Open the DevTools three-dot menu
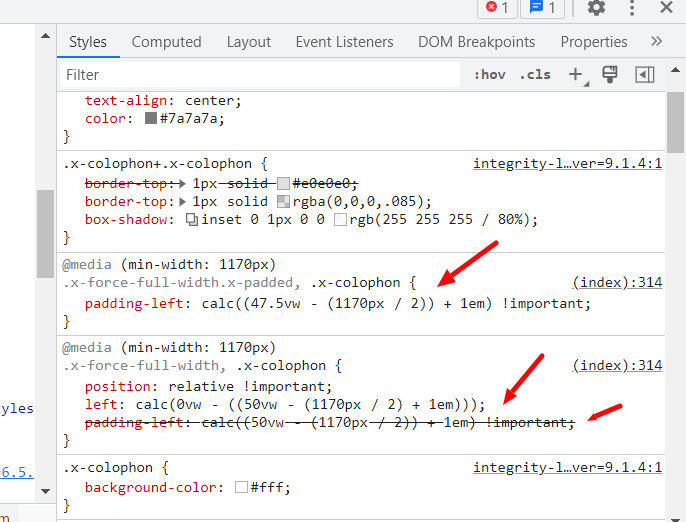This screenshot has width=686, height=522. click(632, 8)
